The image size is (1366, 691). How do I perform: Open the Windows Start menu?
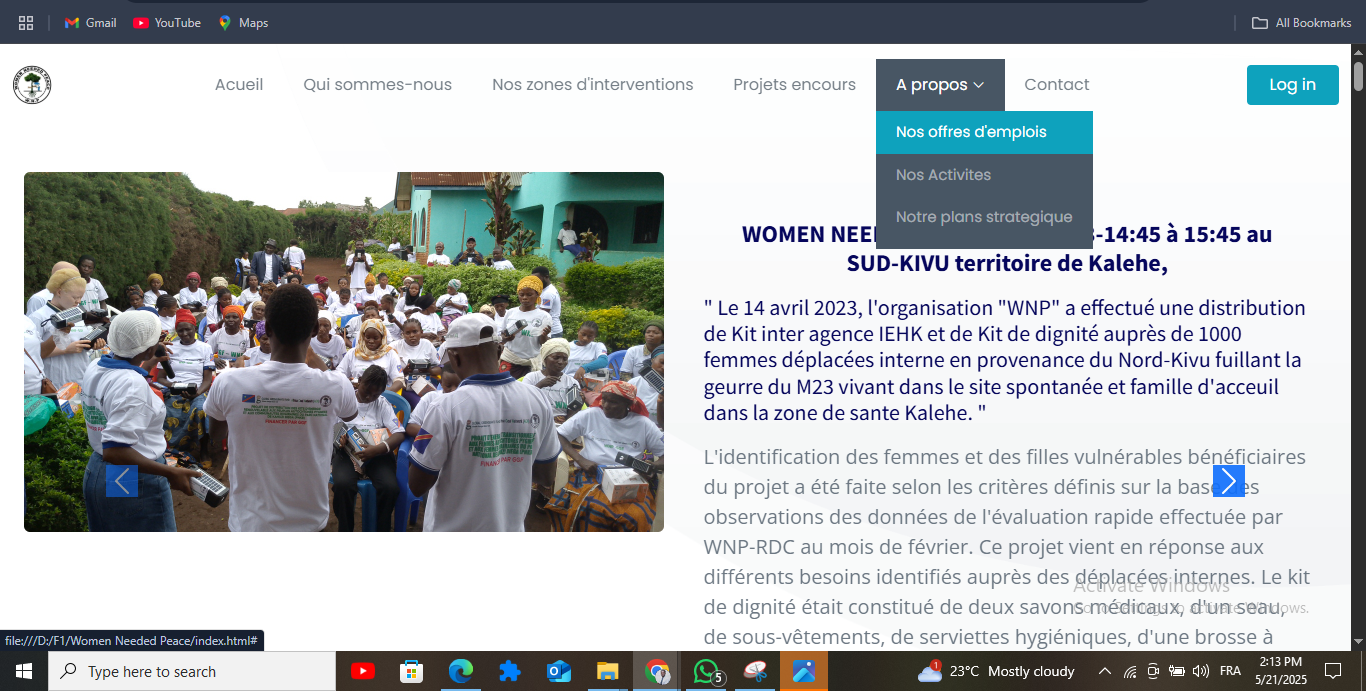tap(24, 671)
